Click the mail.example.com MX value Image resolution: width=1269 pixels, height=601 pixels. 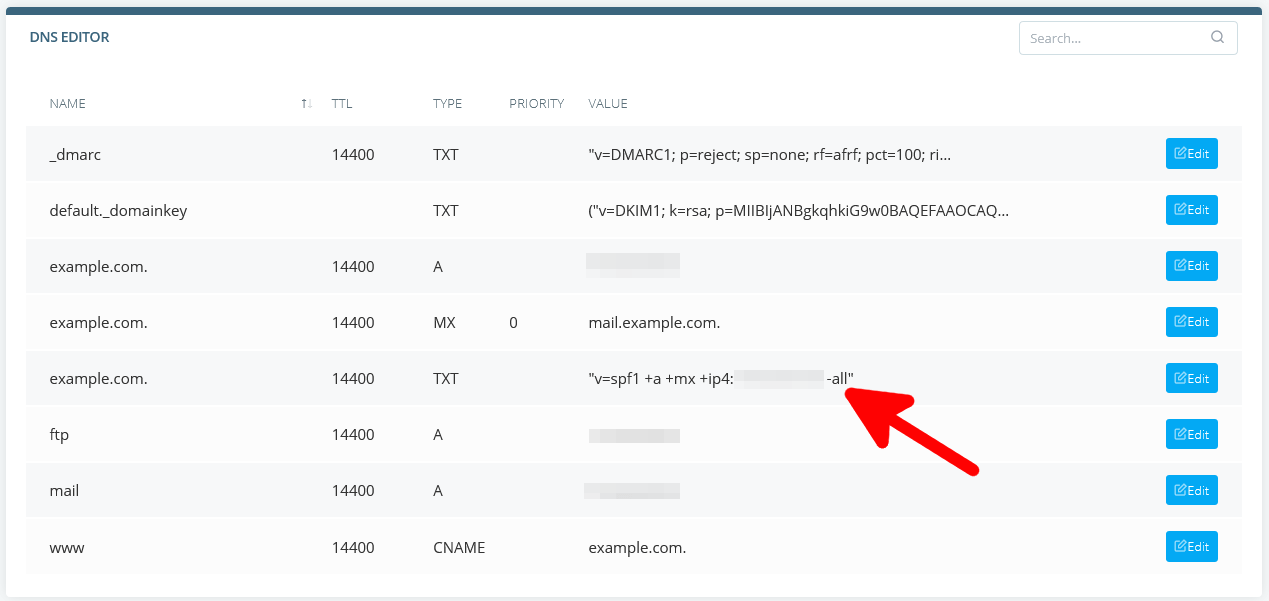654,322
